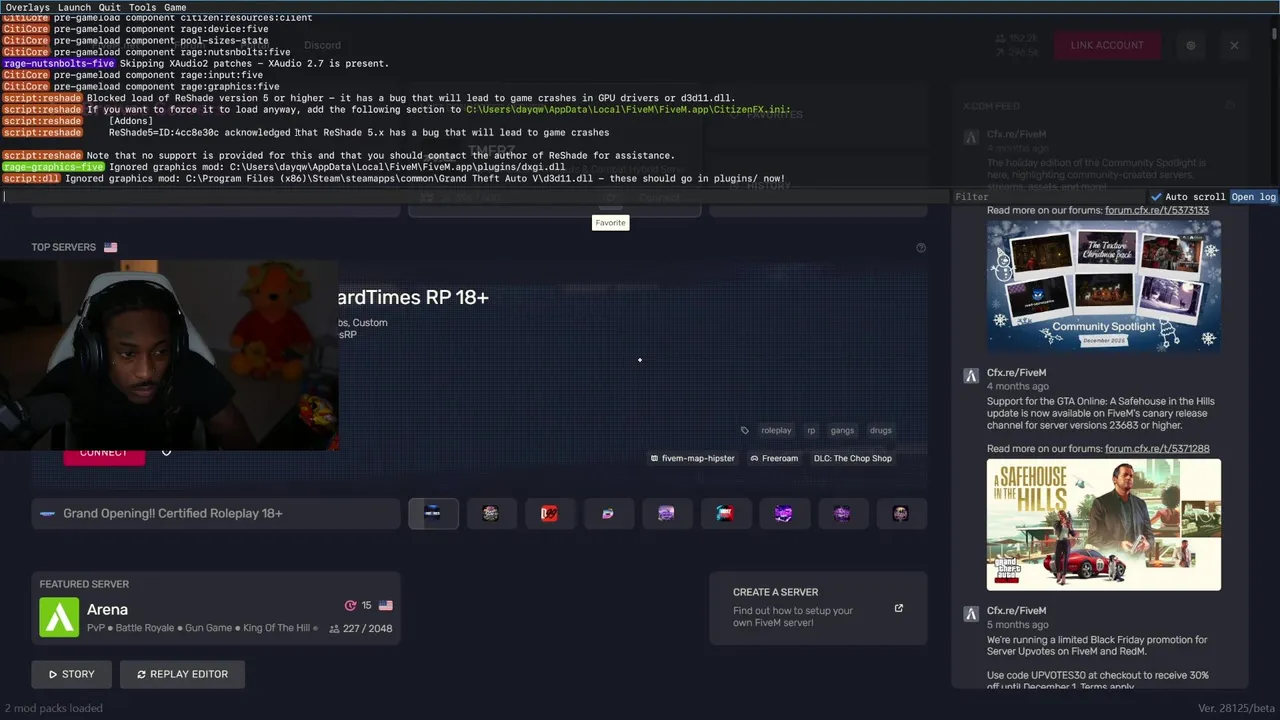Viewport: 1280px width, 720px height.
Task: Select the gangs tag
Action: pos(842,430)
